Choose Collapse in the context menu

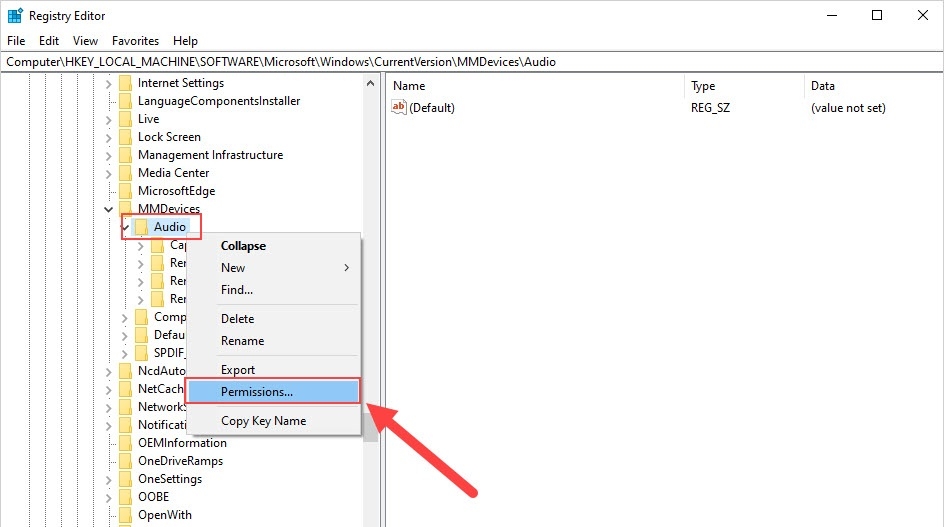[x=273, y=246]
